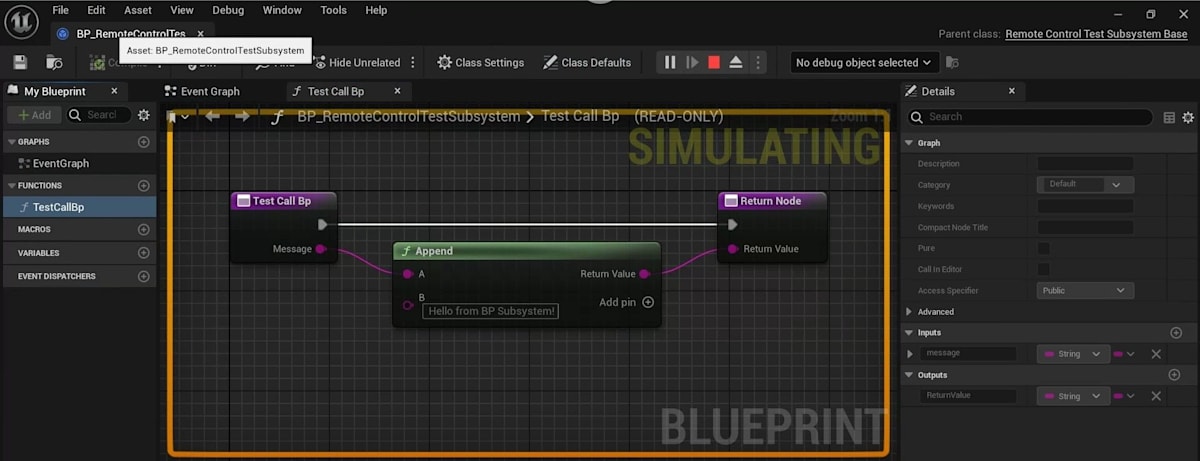This screenshot has height=461, width=1200.
Task: Open Details property matrix grid icon
Action: click(x=1170, y=117)
